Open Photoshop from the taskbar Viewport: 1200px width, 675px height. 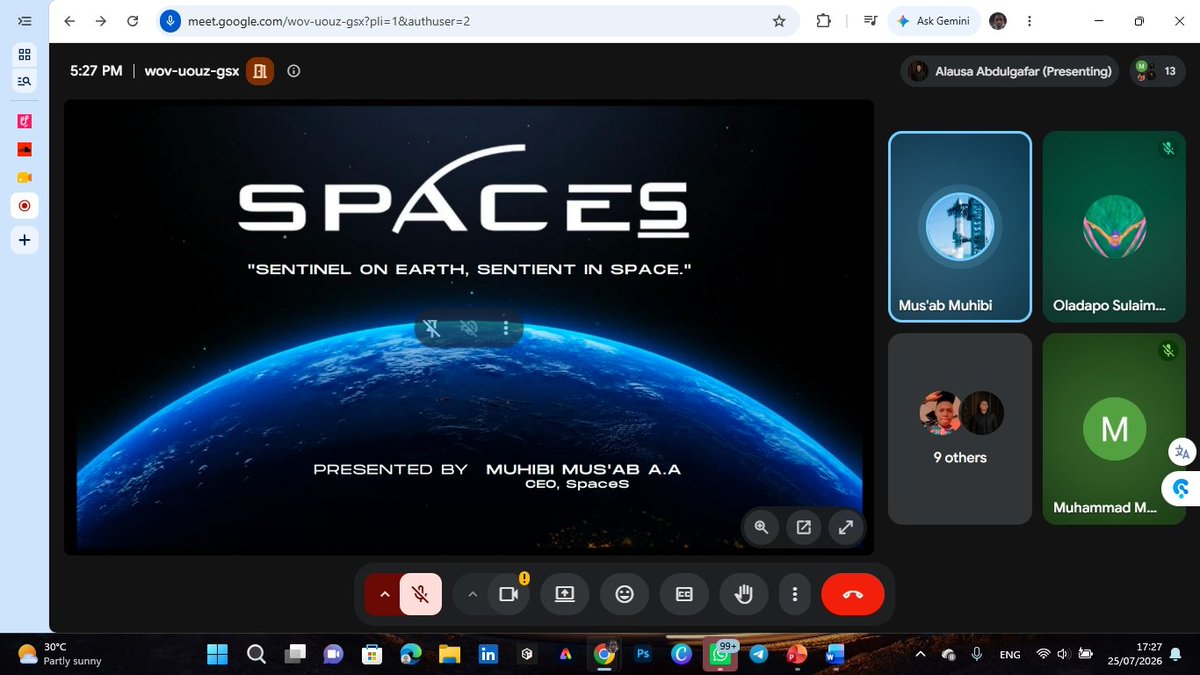tap(643, 654)
